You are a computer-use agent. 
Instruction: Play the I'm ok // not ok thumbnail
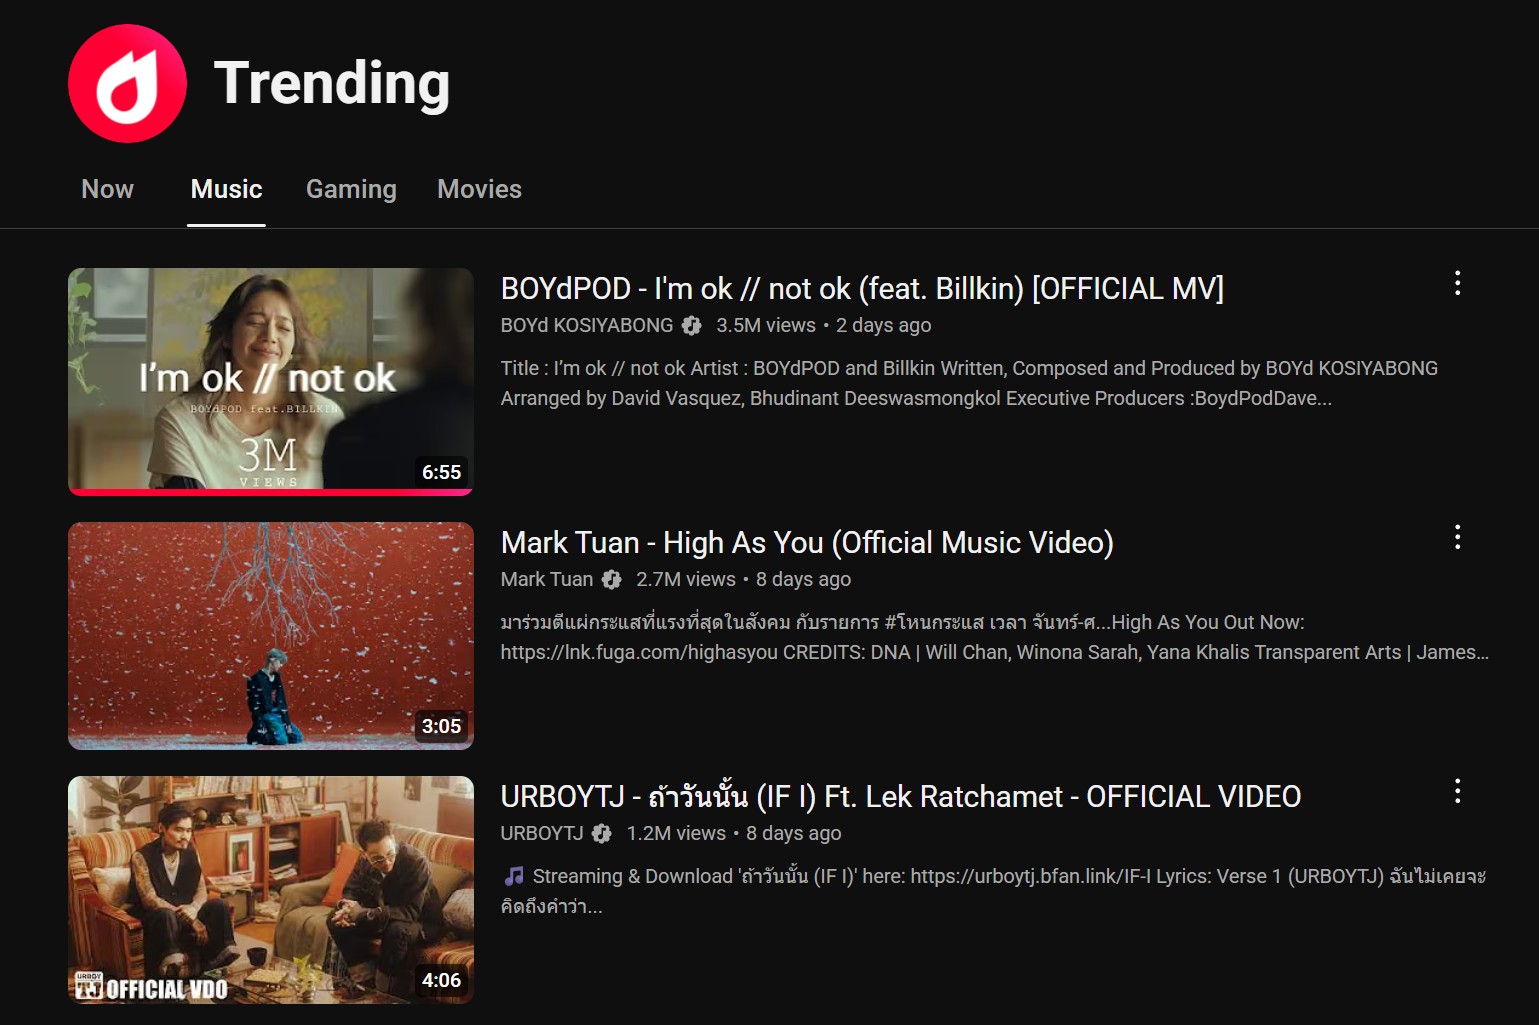coord(270,381)
